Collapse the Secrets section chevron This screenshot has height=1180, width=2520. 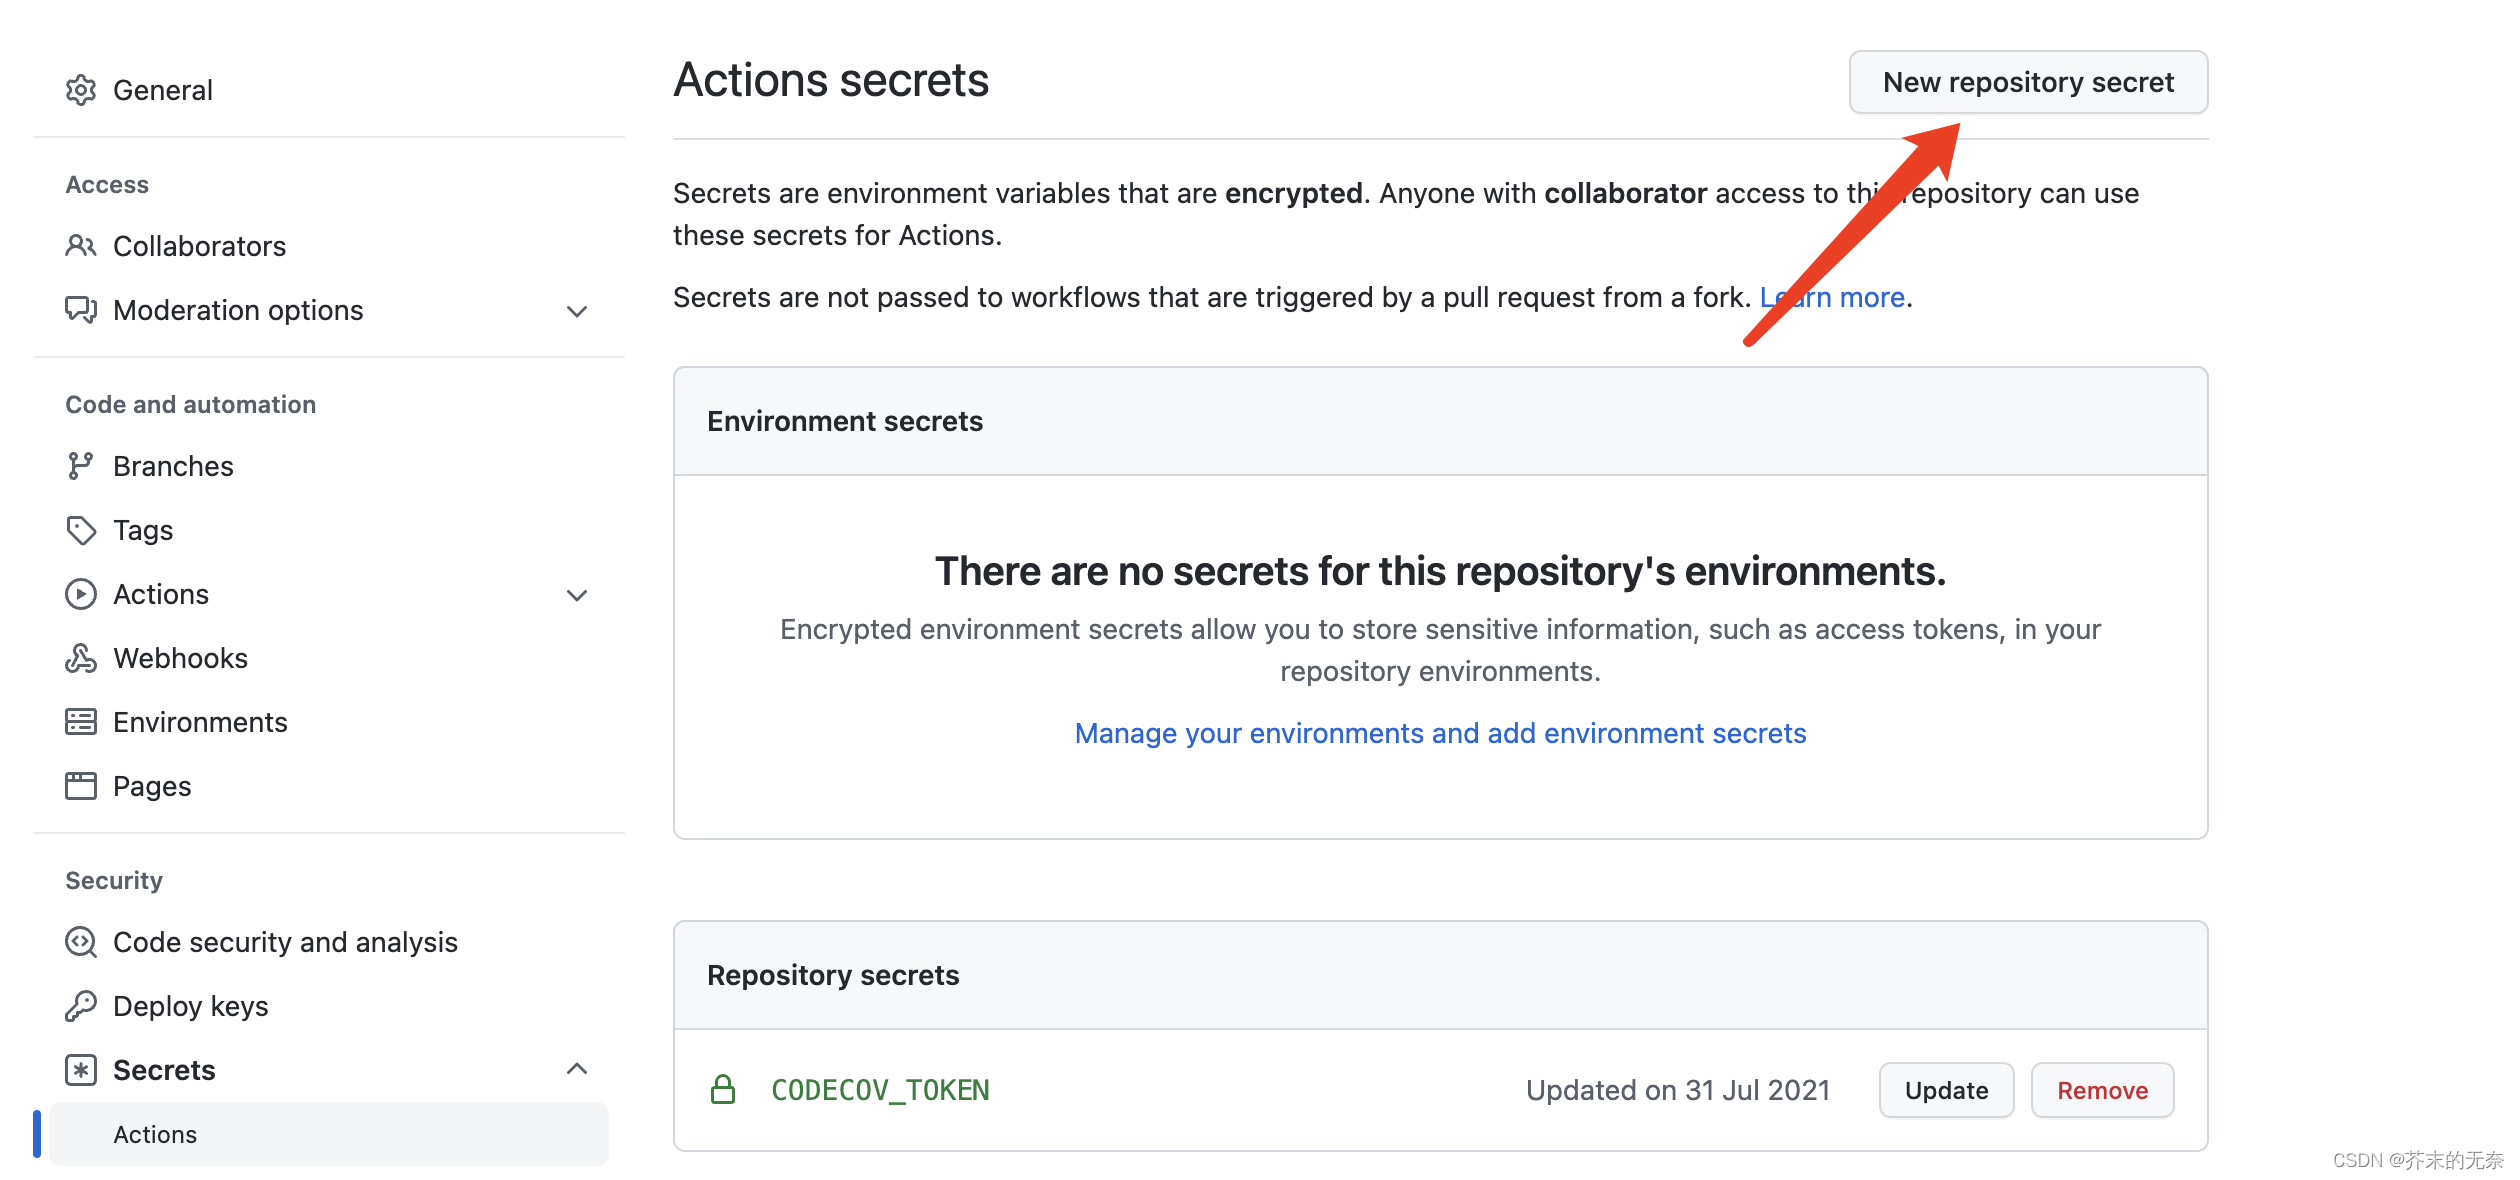coord(577,1069)
